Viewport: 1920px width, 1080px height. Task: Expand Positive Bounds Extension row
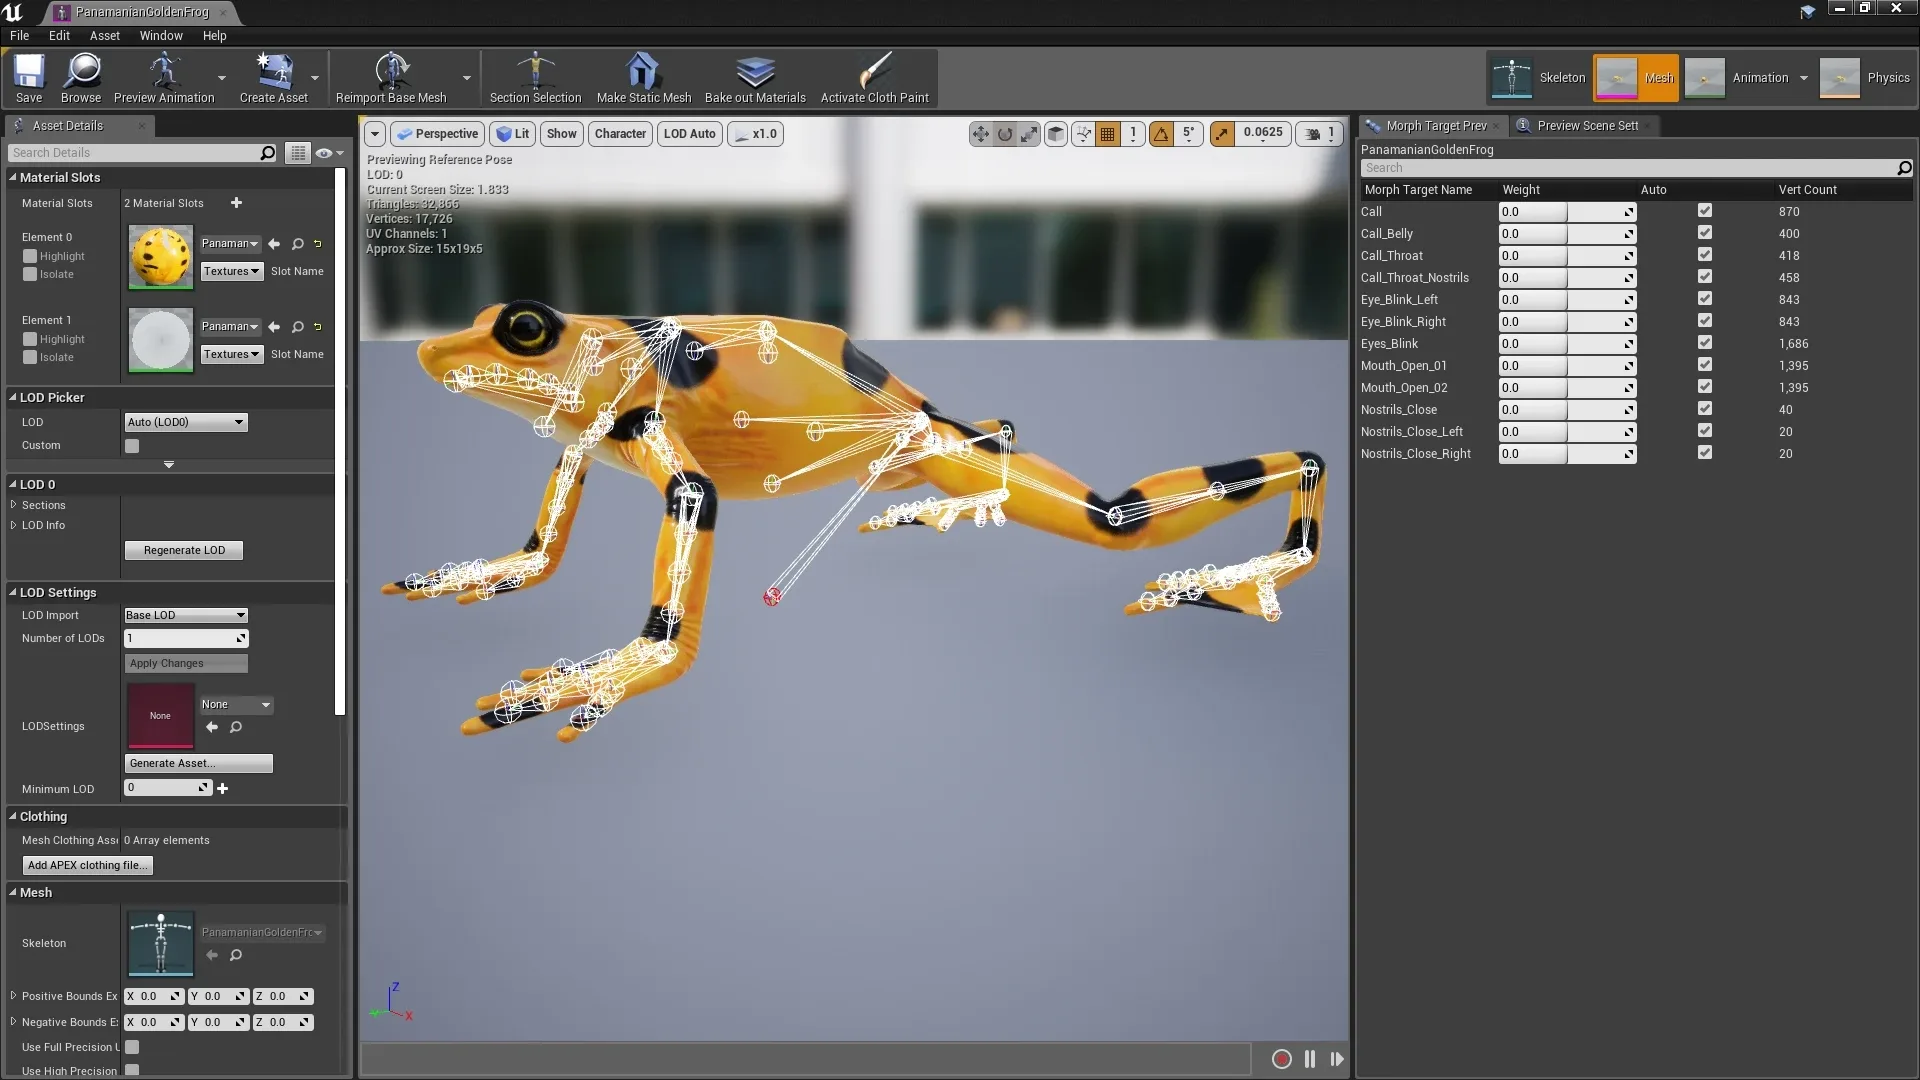coord(14,996)
